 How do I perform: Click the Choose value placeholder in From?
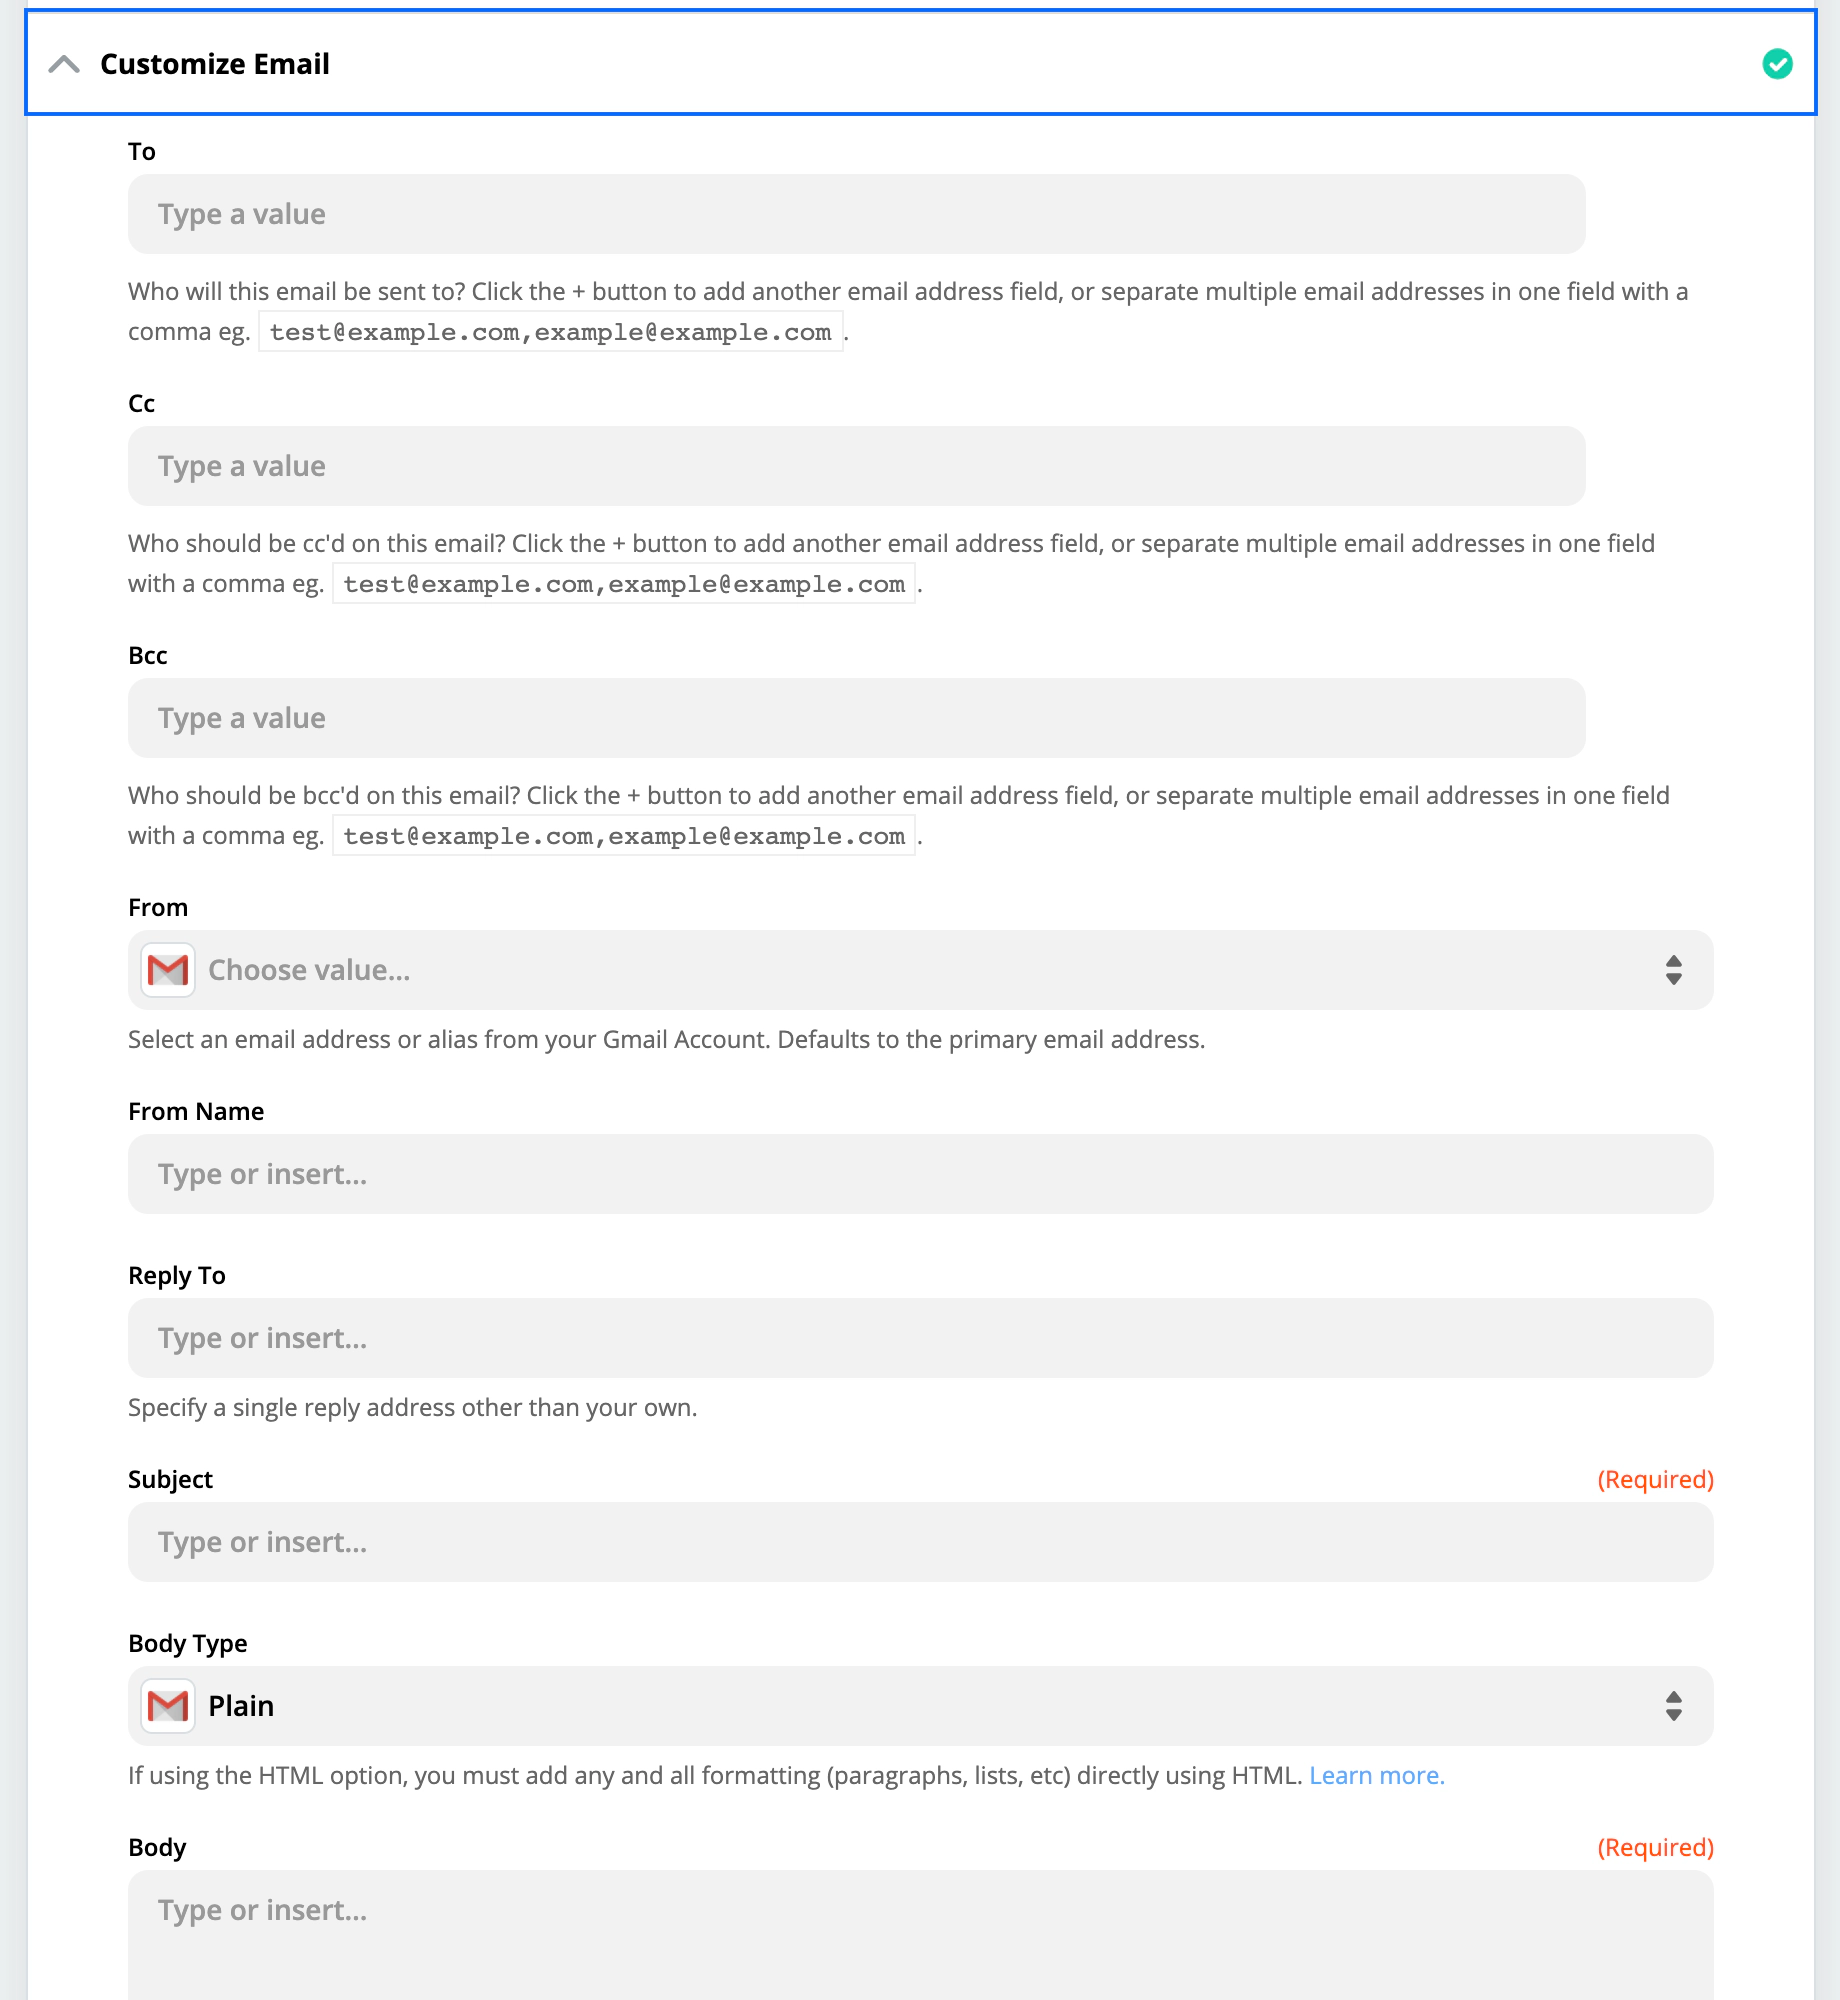click(x=309, y=970)
